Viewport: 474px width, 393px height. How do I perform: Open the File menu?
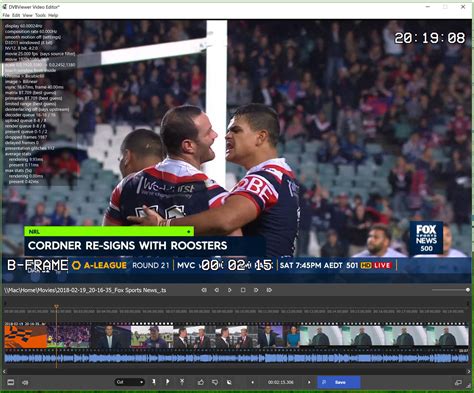point(6,15)
